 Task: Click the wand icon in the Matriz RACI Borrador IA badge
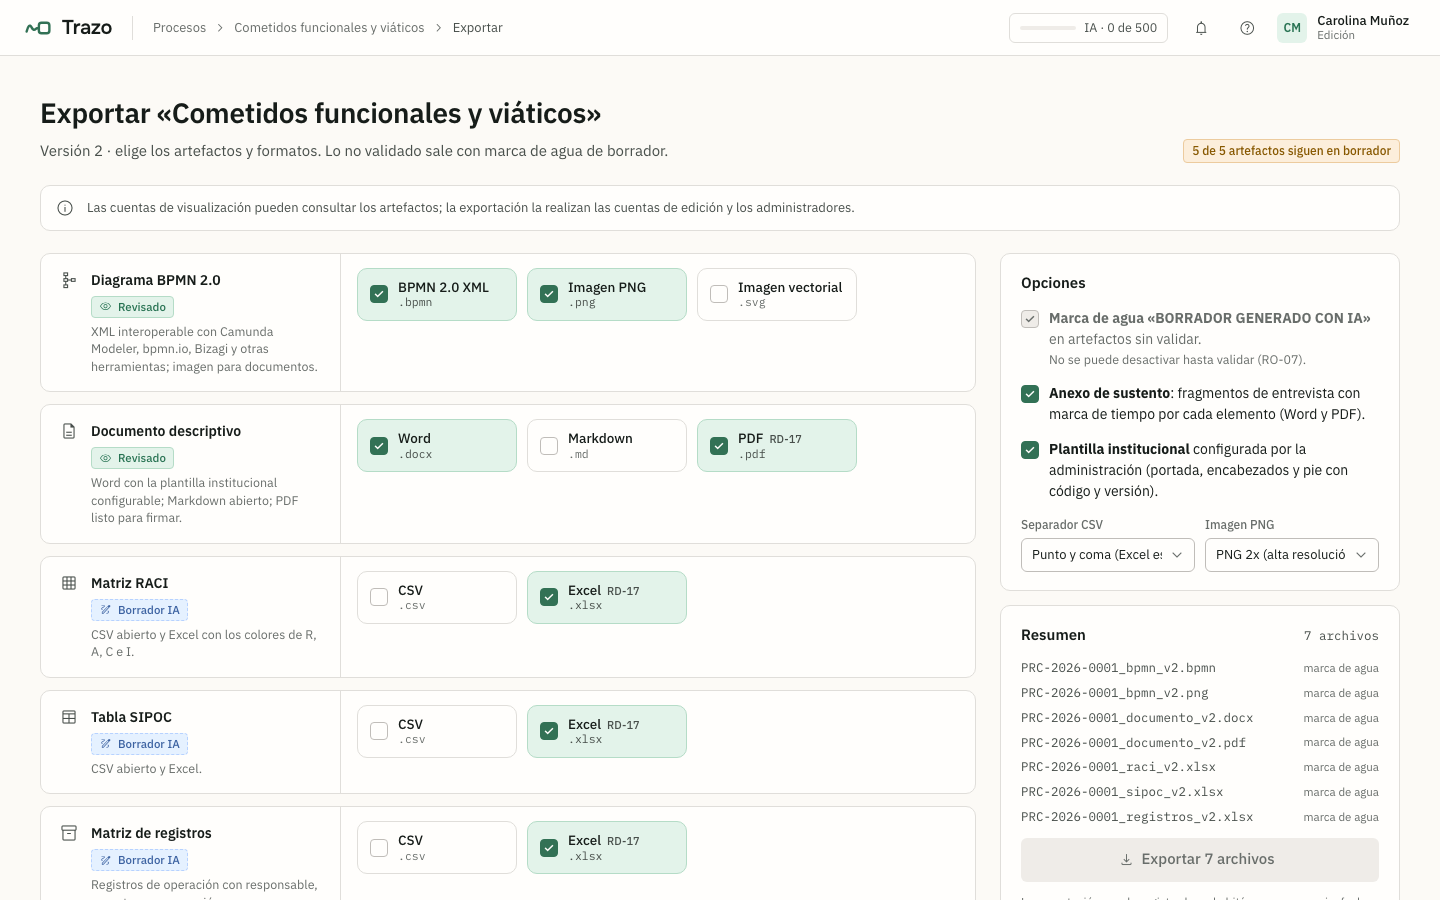(105, 610)
